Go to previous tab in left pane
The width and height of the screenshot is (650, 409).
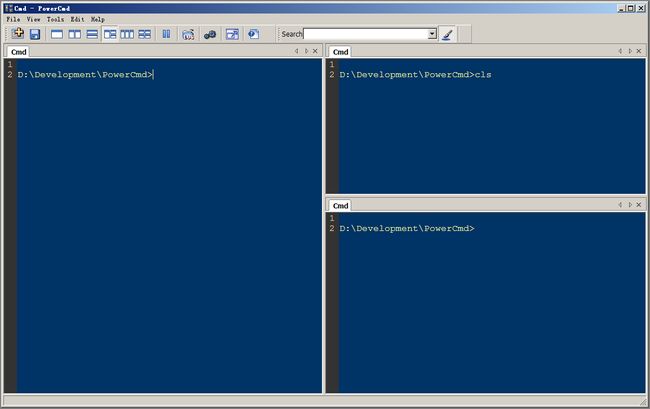tap(296, 51)
